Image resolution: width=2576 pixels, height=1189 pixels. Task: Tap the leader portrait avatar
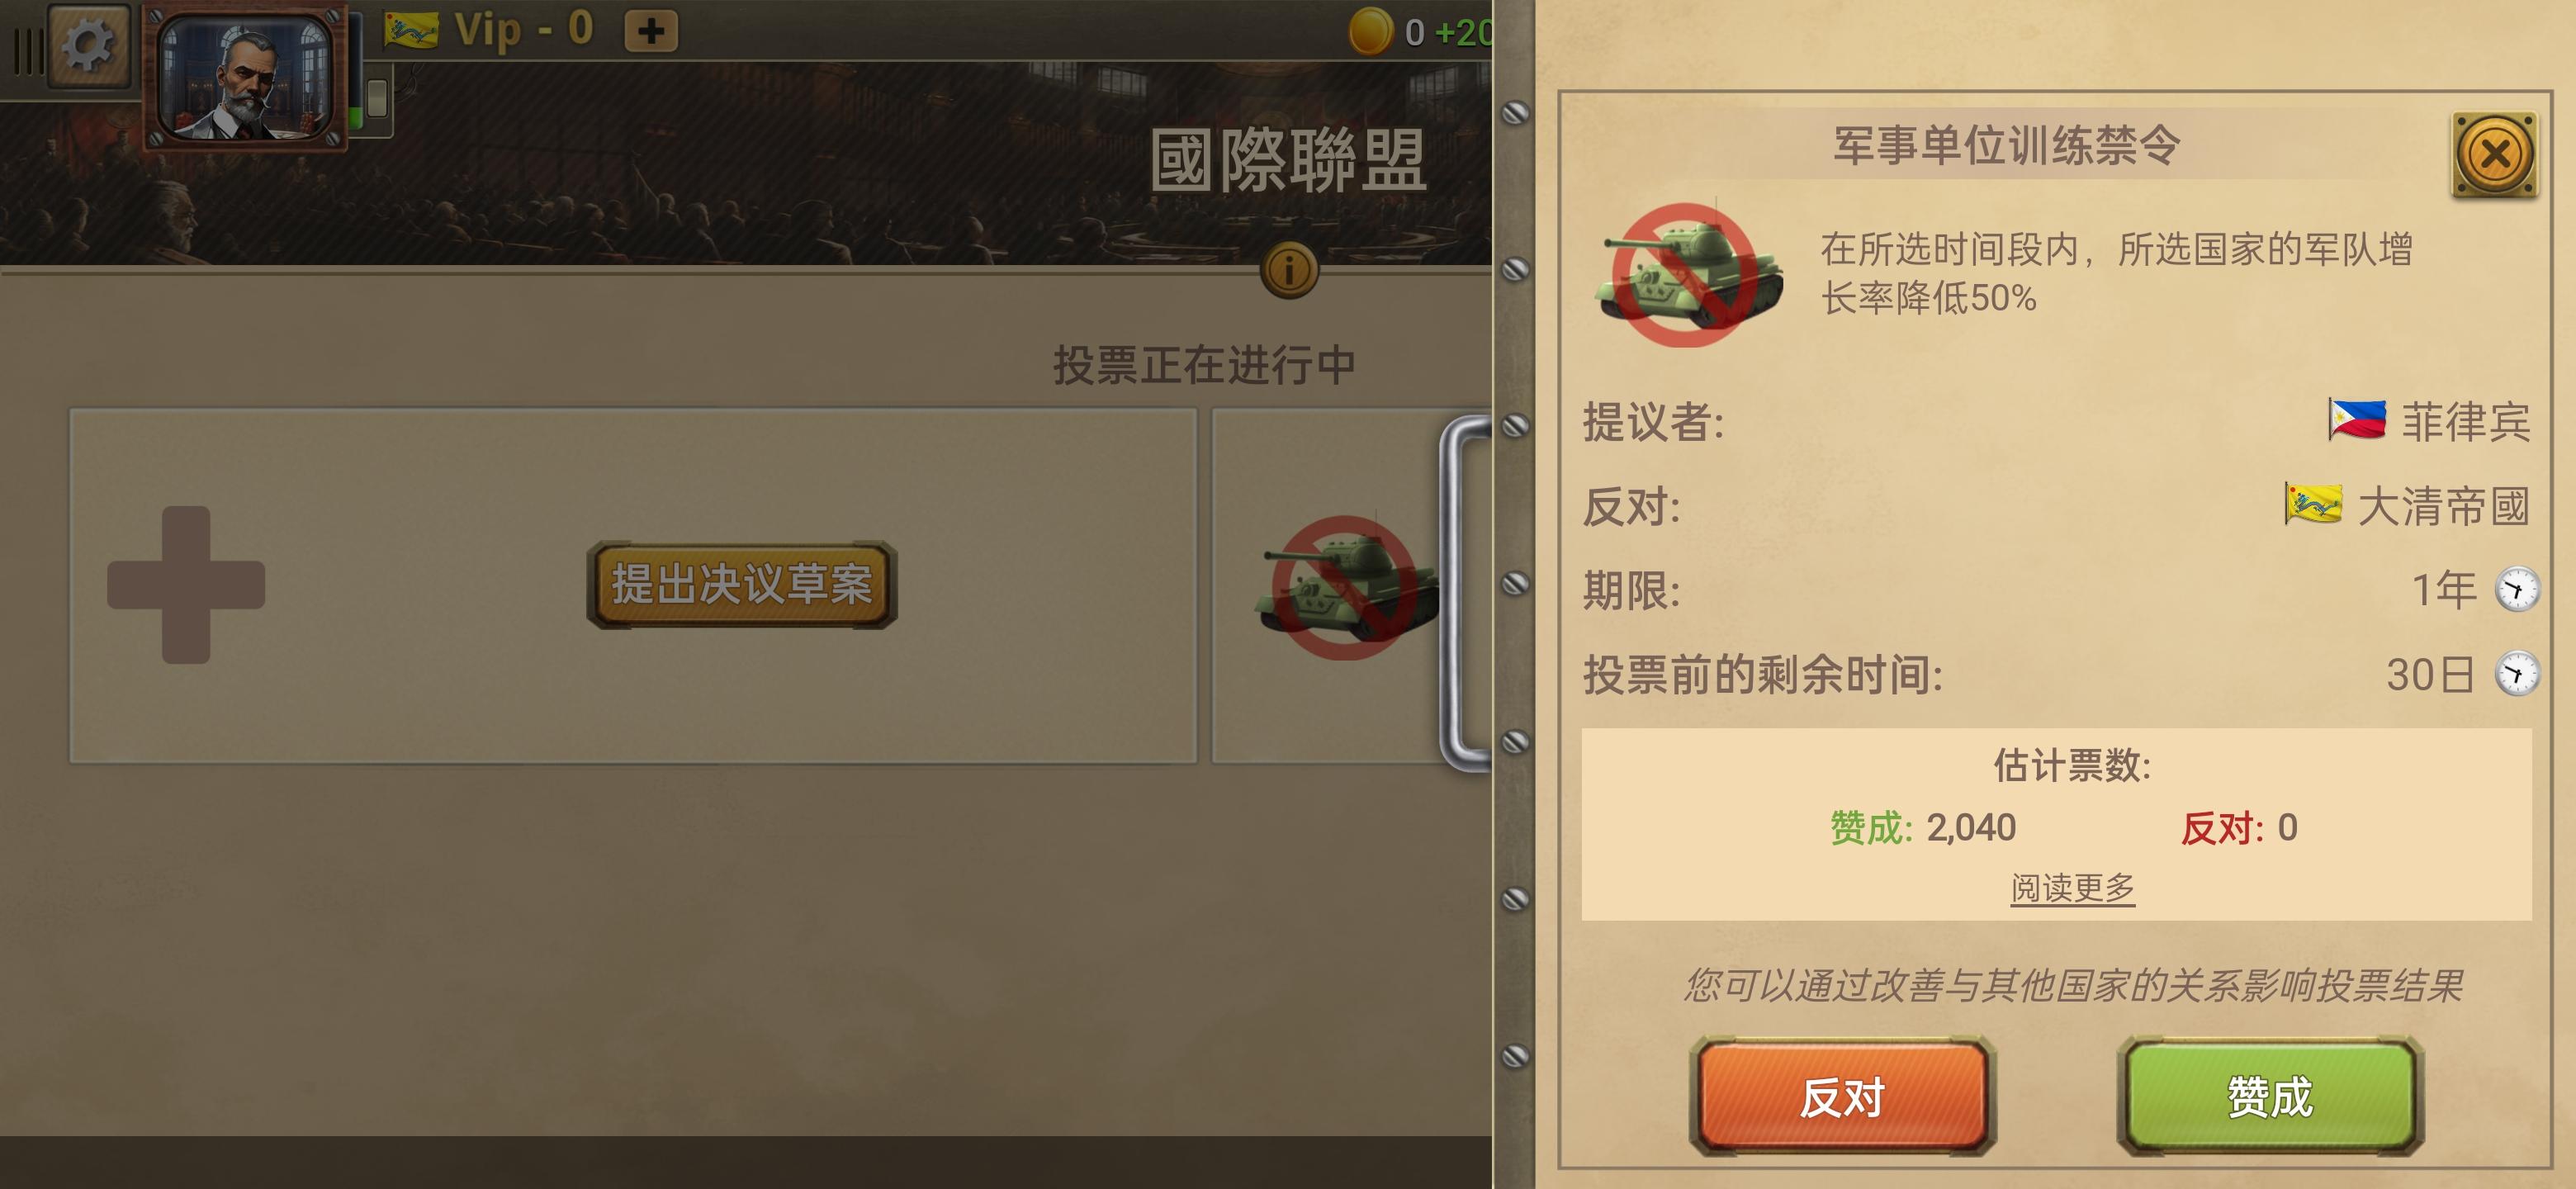(246, 78)
